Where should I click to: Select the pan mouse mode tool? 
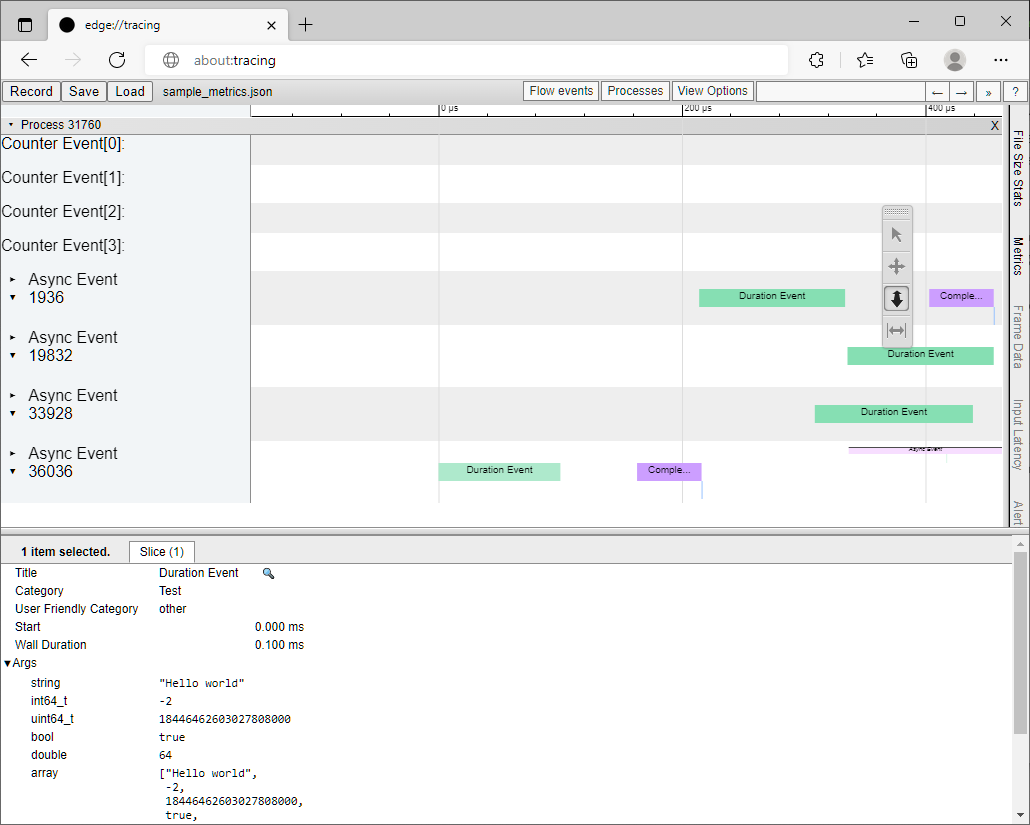[x=897, y=266]
